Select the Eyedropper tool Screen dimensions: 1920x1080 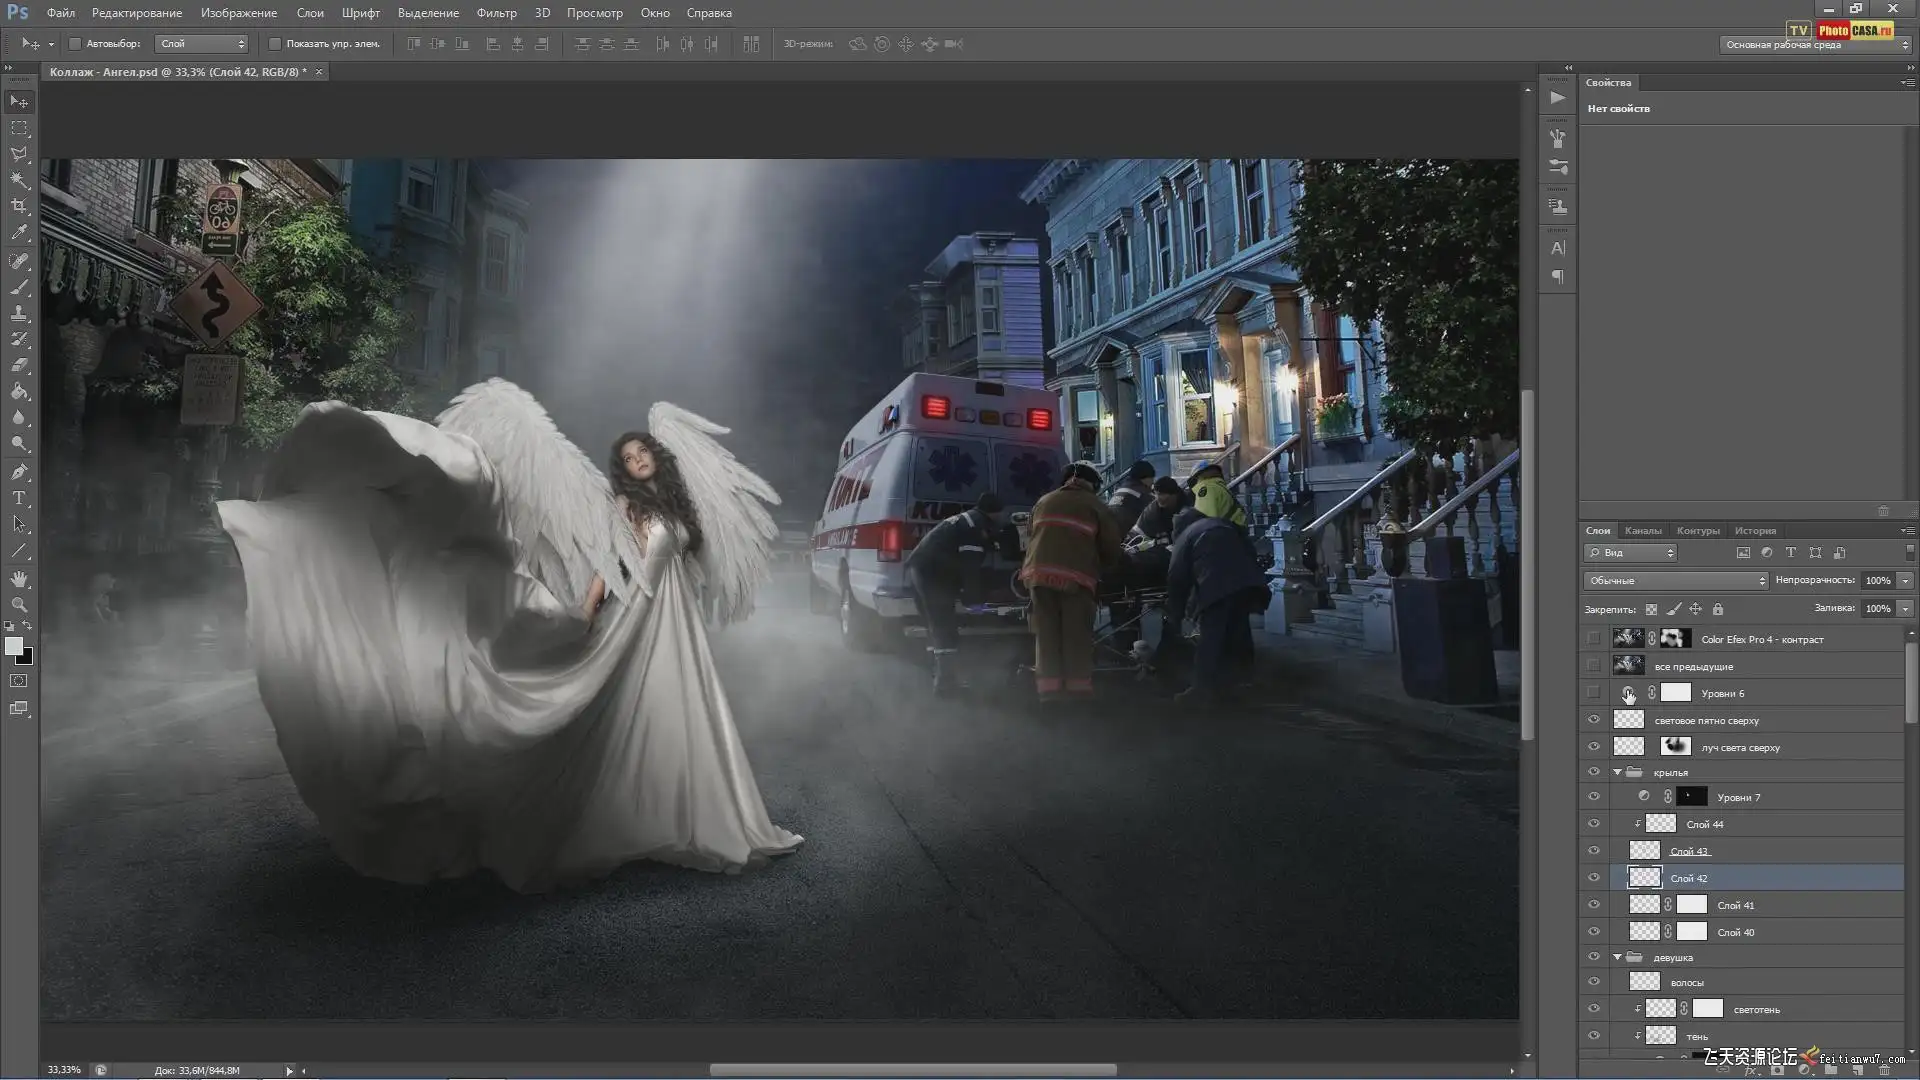(19, 232)
